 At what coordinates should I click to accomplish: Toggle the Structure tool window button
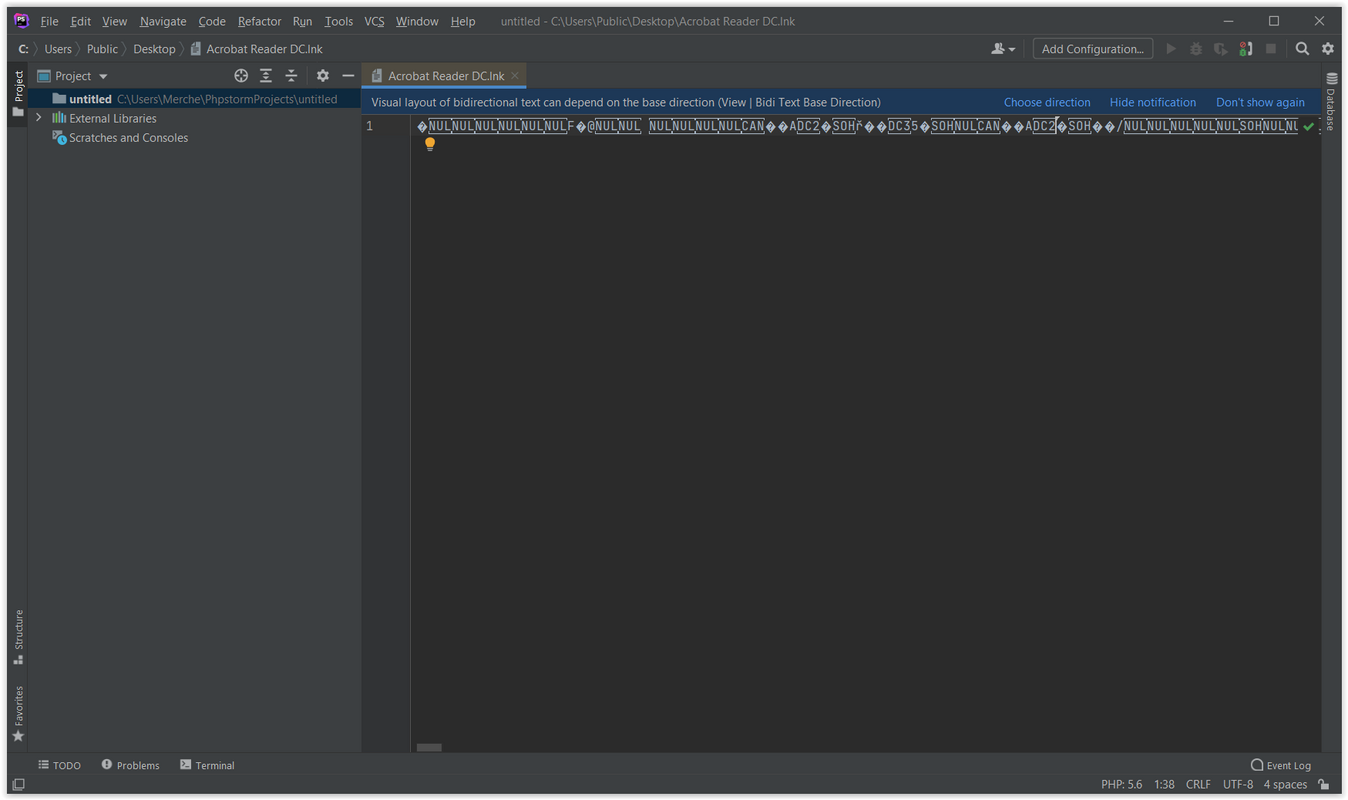18,637
